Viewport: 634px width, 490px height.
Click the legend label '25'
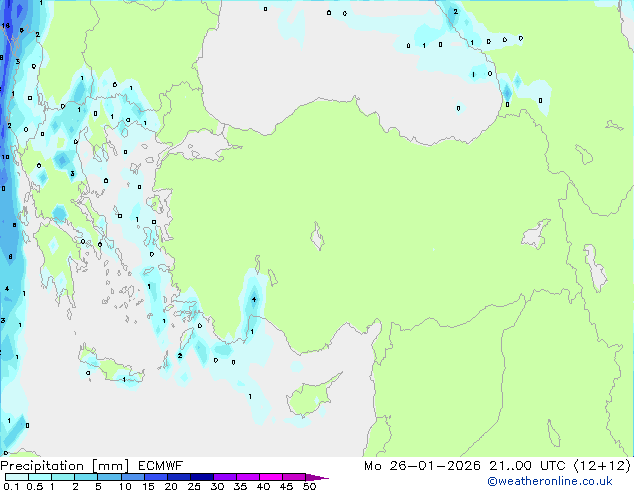pos(194,486)
